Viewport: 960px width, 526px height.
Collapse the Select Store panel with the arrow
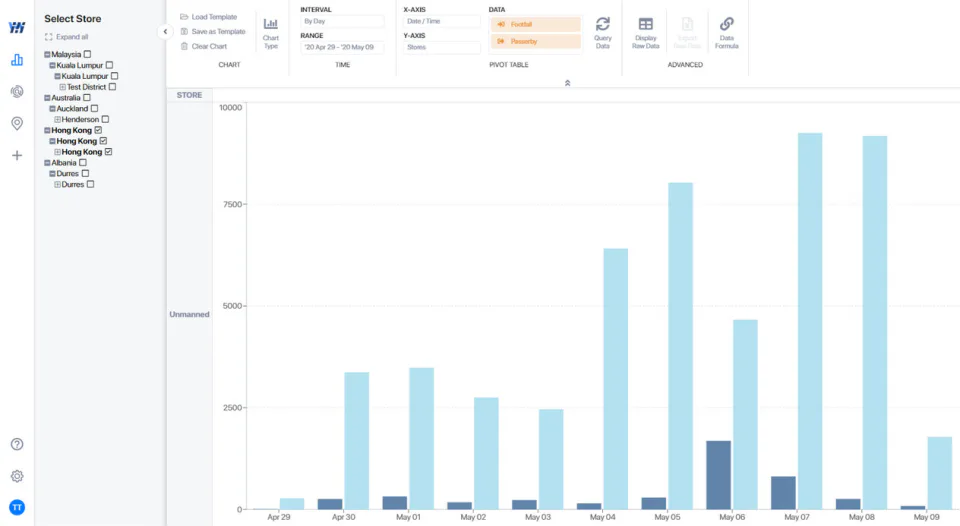[165, 31]
